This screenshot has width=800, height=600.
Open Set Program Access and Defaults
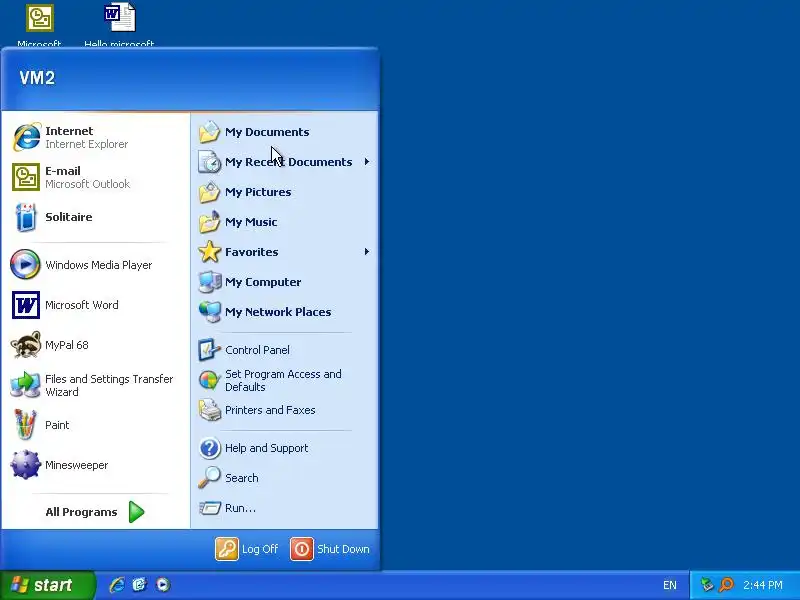click(x=284, y=380)
